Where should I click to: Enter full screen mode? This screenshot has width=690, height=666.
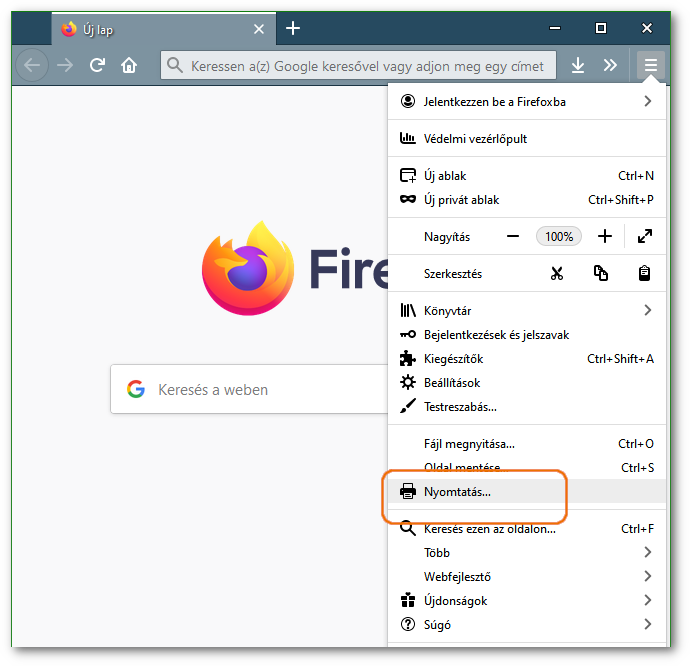pos(645,236)
